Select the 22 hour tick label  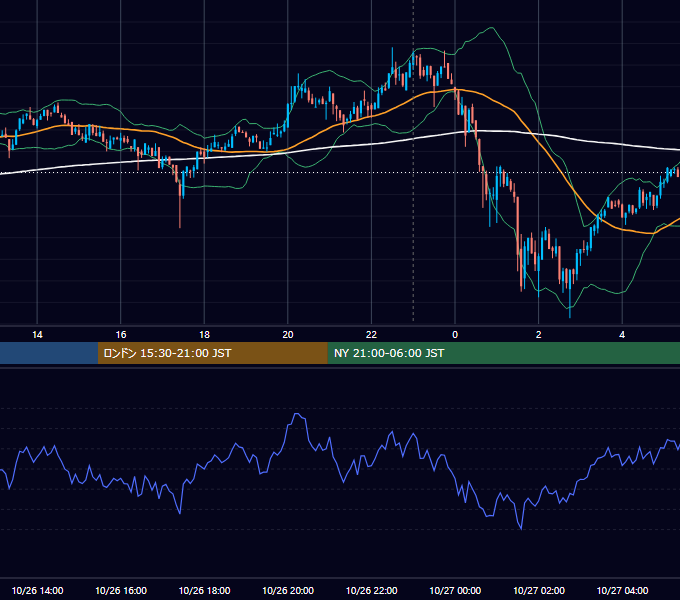pyautogui.click(x=371, y=335)
